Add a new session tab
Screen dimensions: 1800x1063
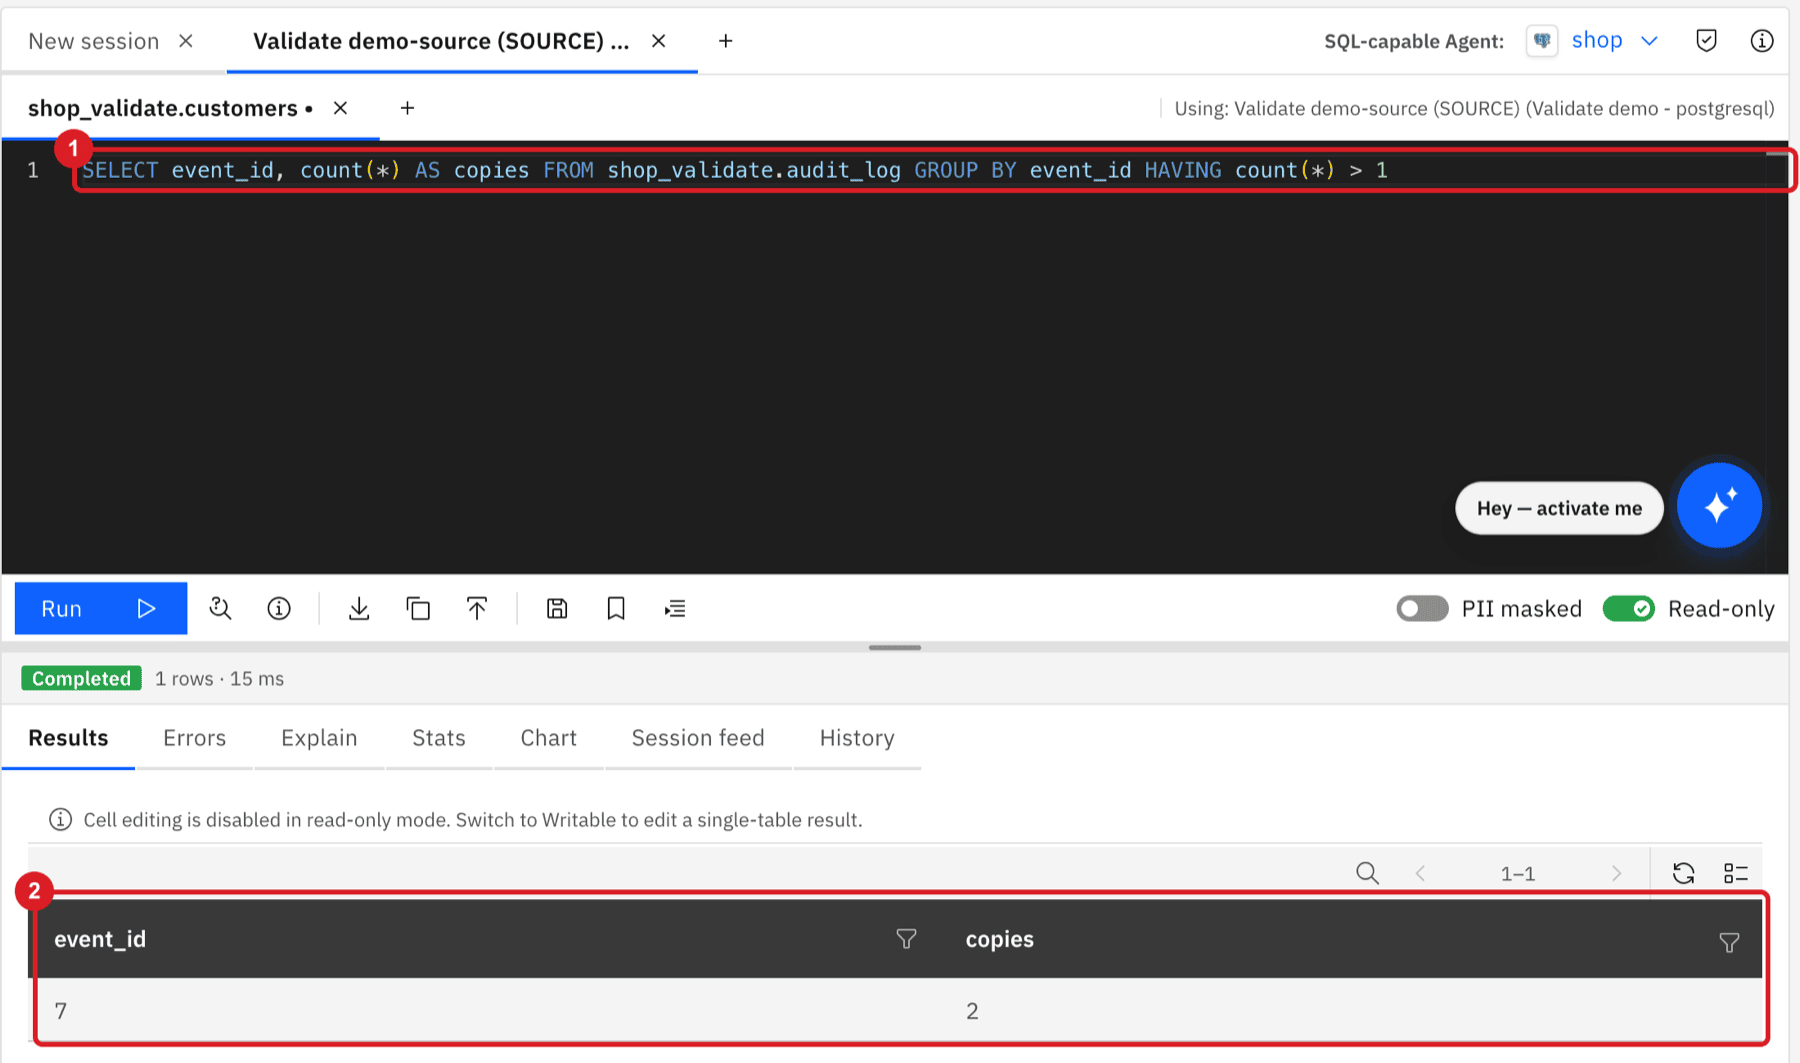[726, 41]
